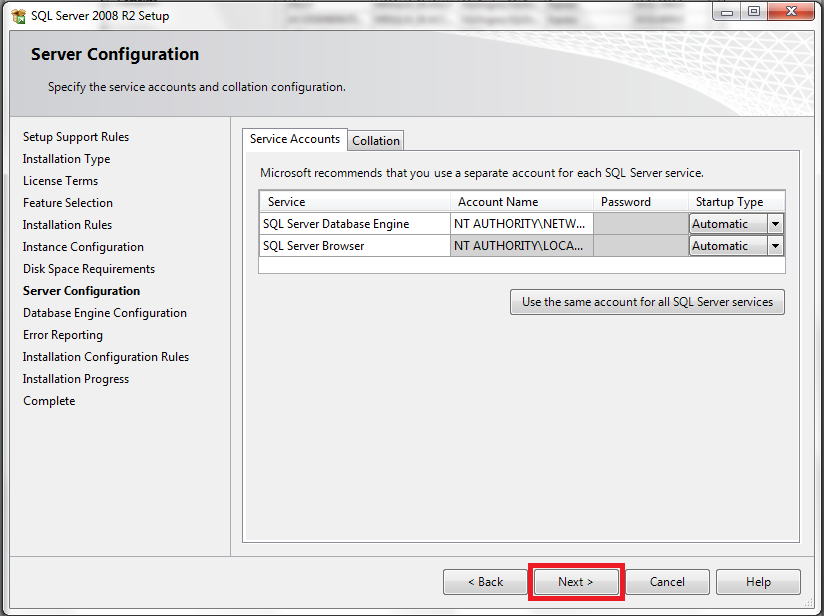Click the Instance Configuration step
Viewport: 824px width, 616px height.
83,247
